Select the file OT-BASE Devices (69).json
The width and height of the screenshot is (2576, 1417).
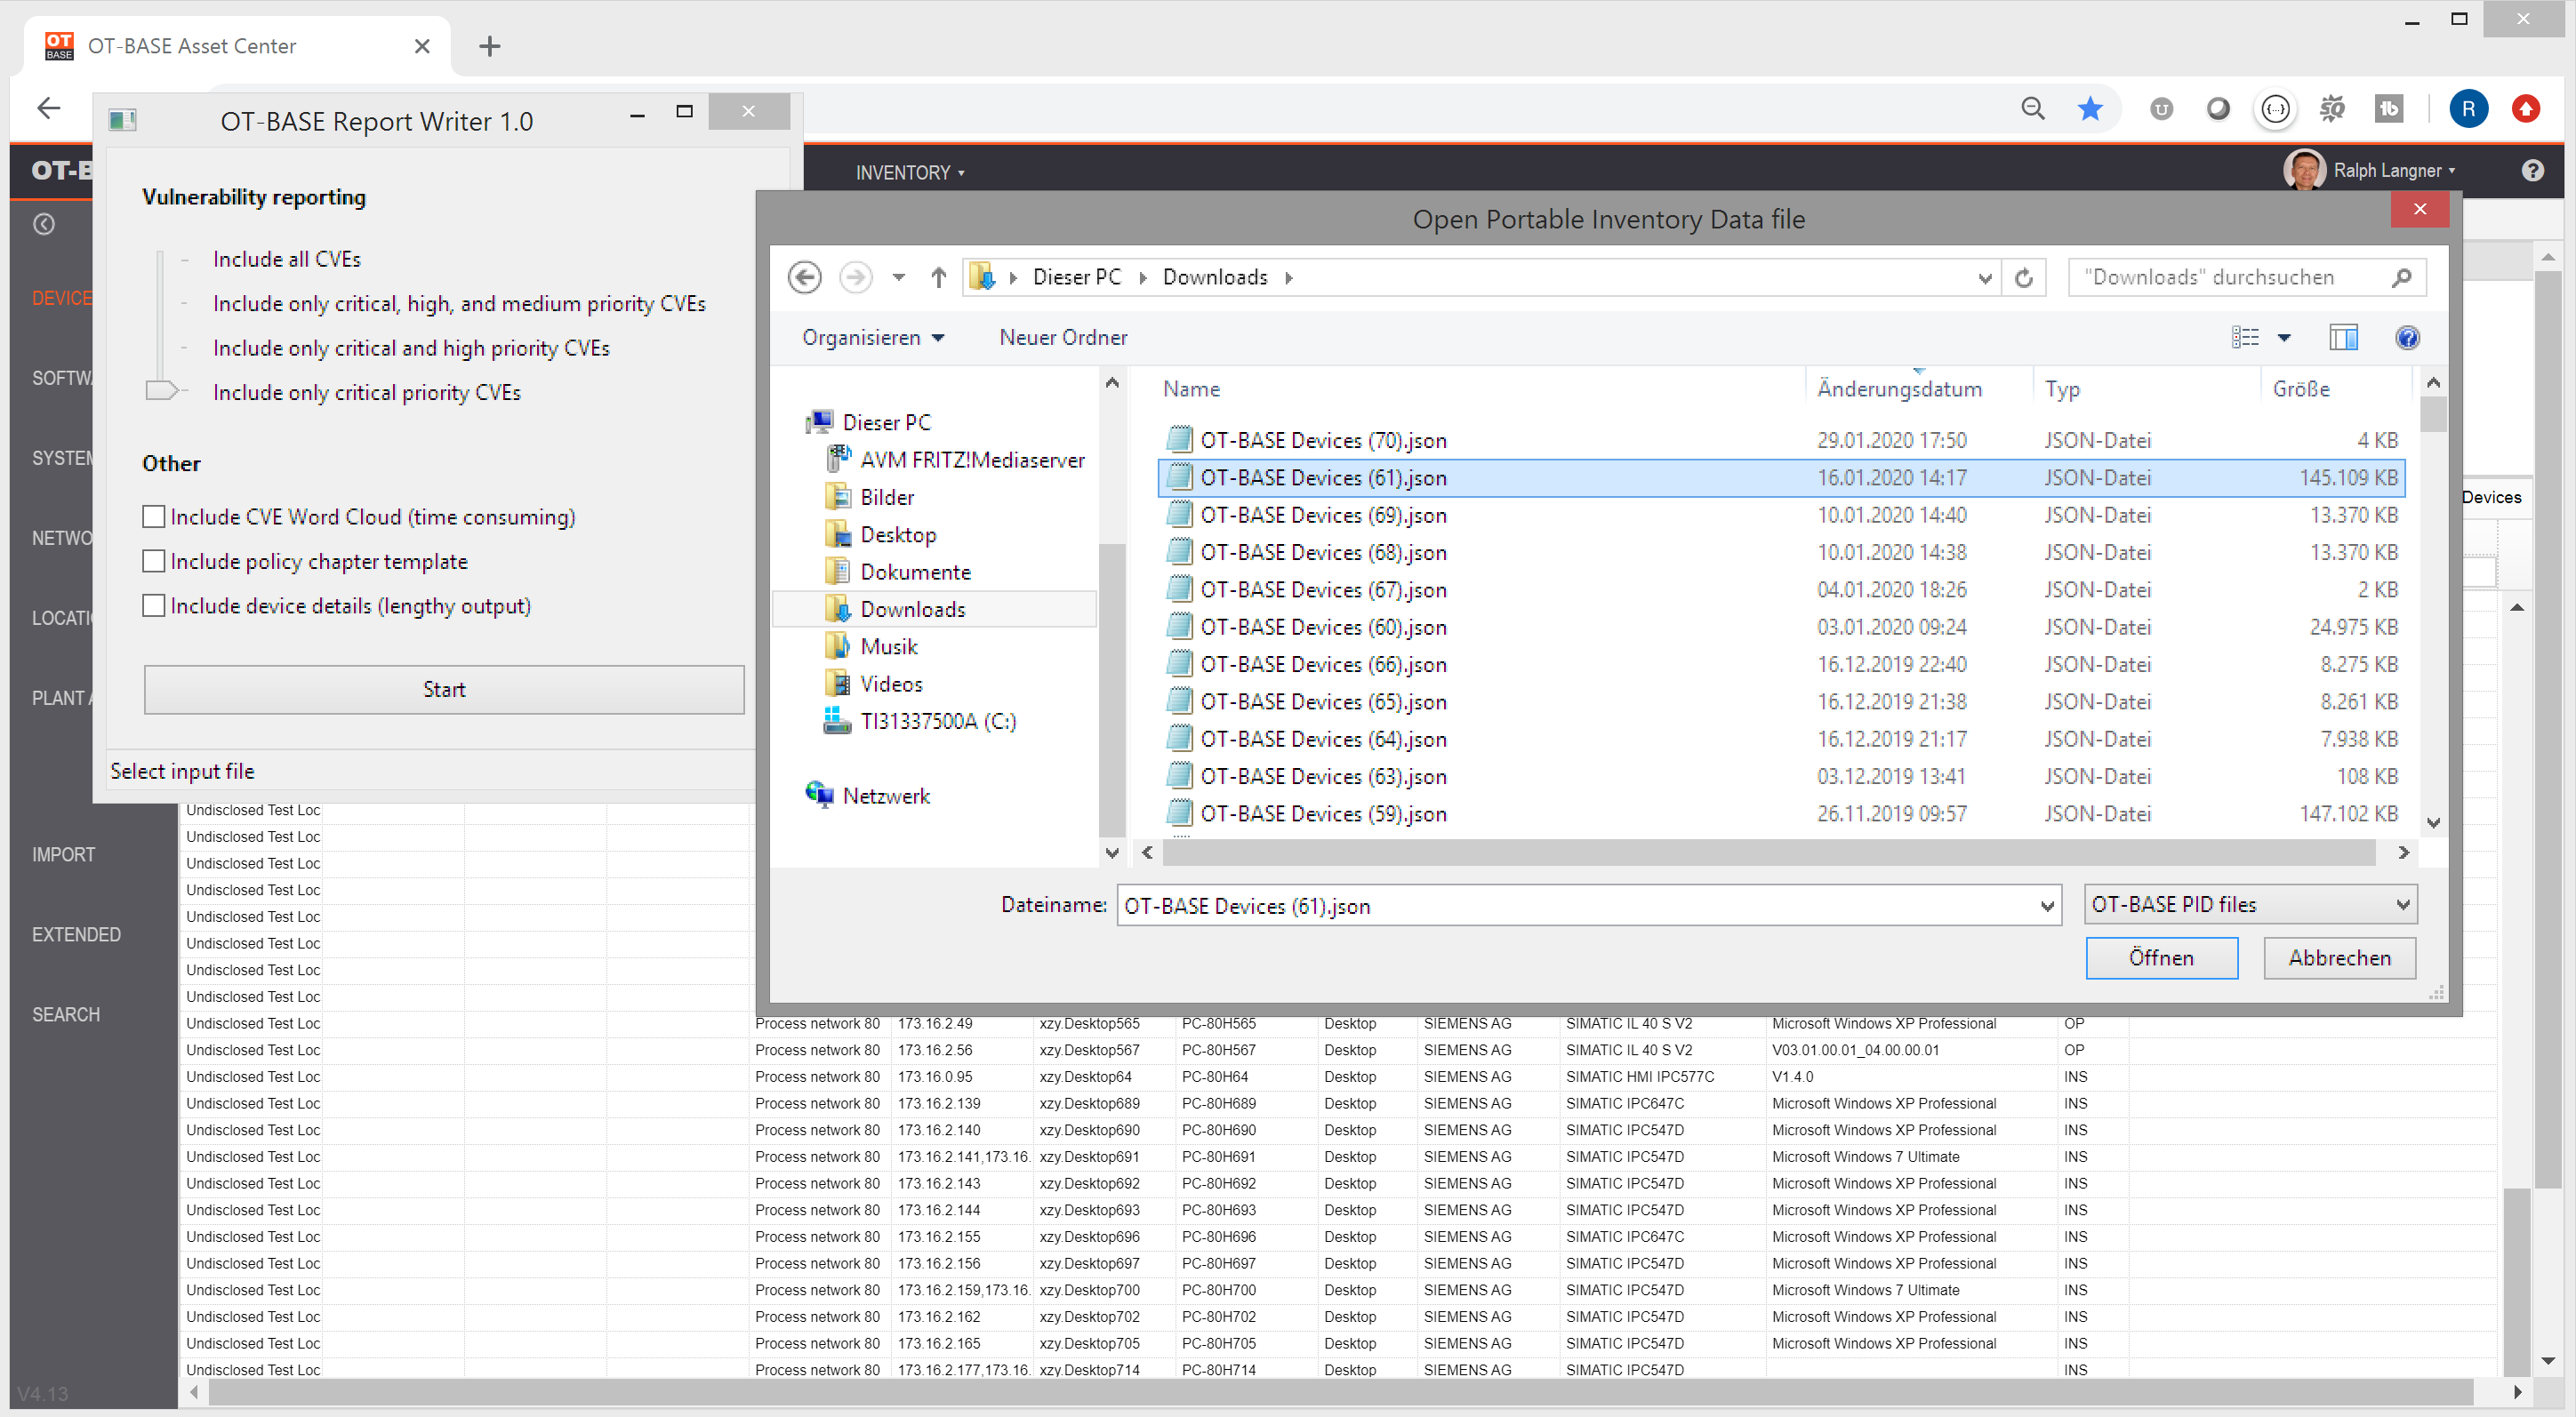coord(1781,515)
